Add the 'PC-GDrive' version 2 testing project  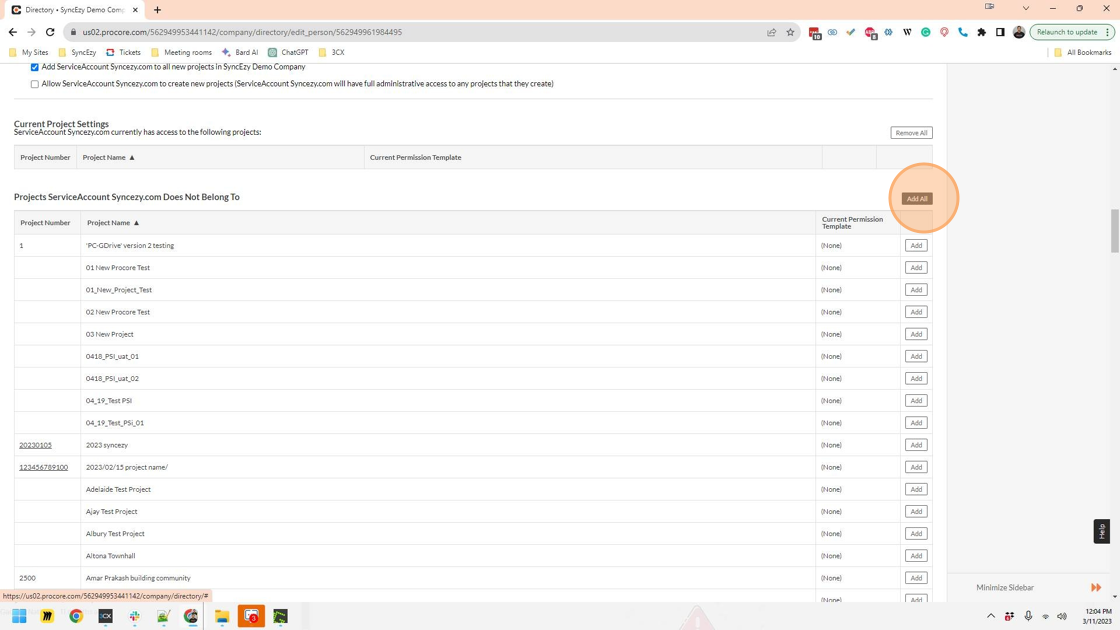[916, 245]
